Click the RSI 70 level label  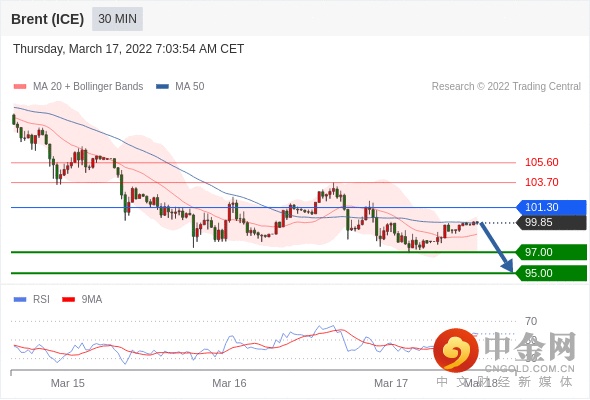pyautogui.click(x=531, y=321)
